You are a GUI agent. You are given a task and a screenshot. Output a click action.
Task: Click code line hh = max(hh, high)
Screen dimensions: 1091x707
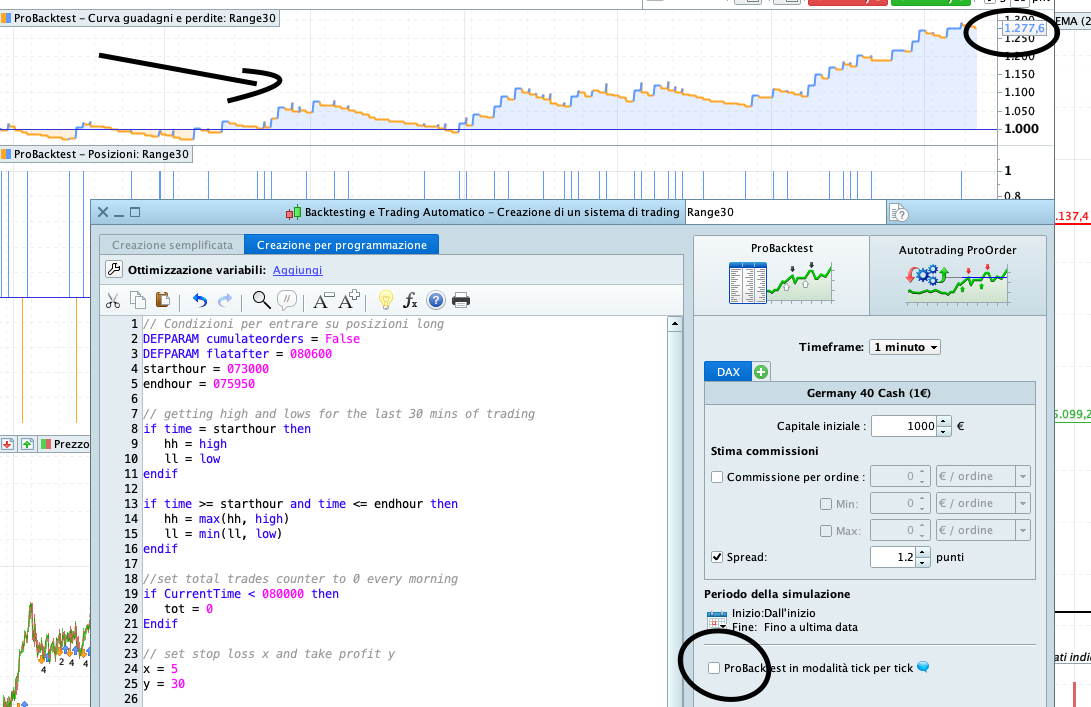click(227, 518)
